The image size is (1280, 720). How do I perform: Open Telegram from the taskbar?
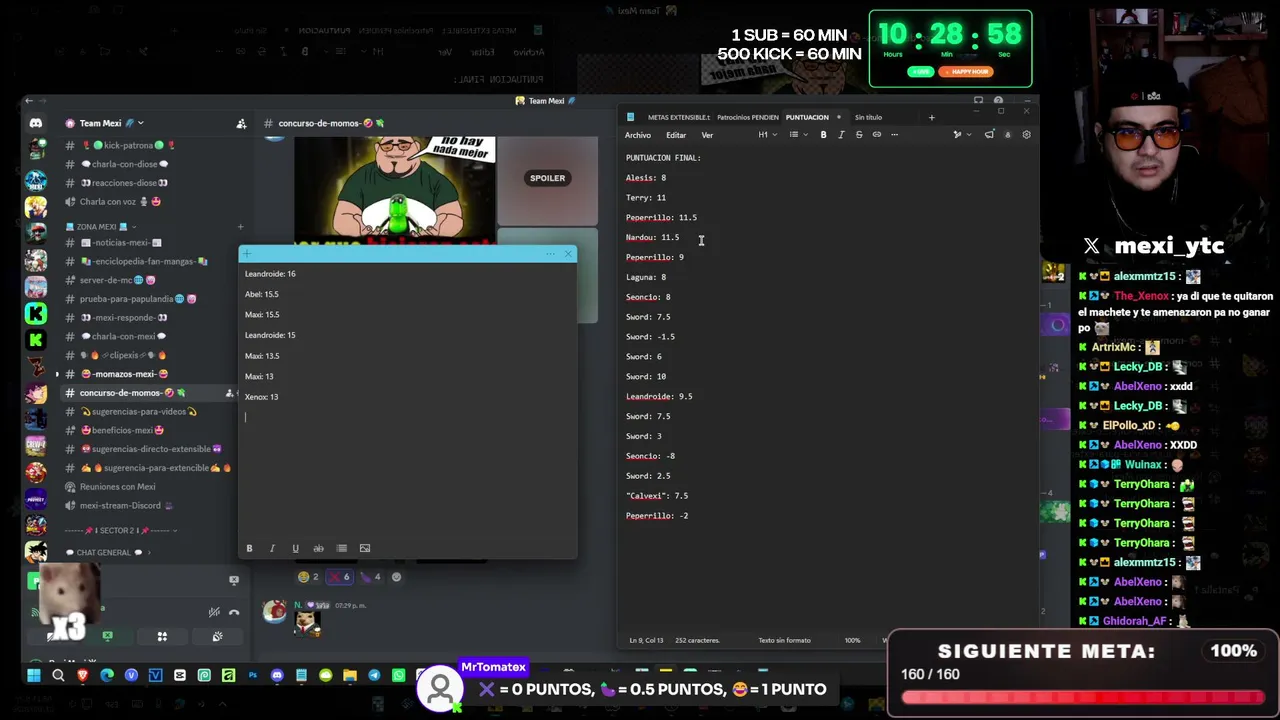click(374, 675)
